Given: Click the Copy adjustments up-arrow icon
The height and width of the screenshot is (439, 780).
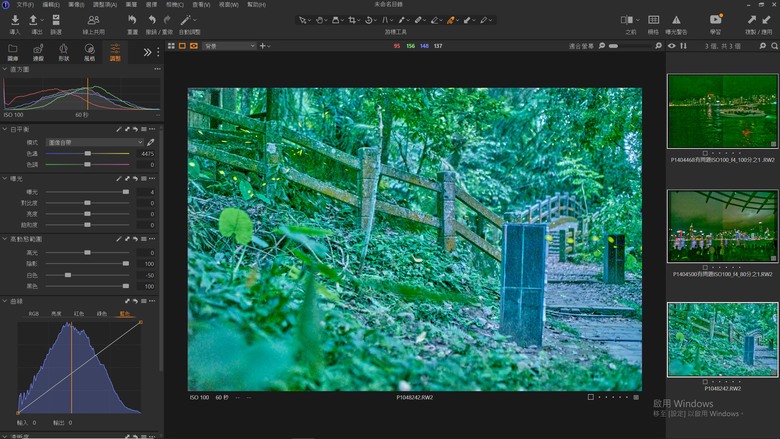Looking at the screenshot, I should point(751,20).
